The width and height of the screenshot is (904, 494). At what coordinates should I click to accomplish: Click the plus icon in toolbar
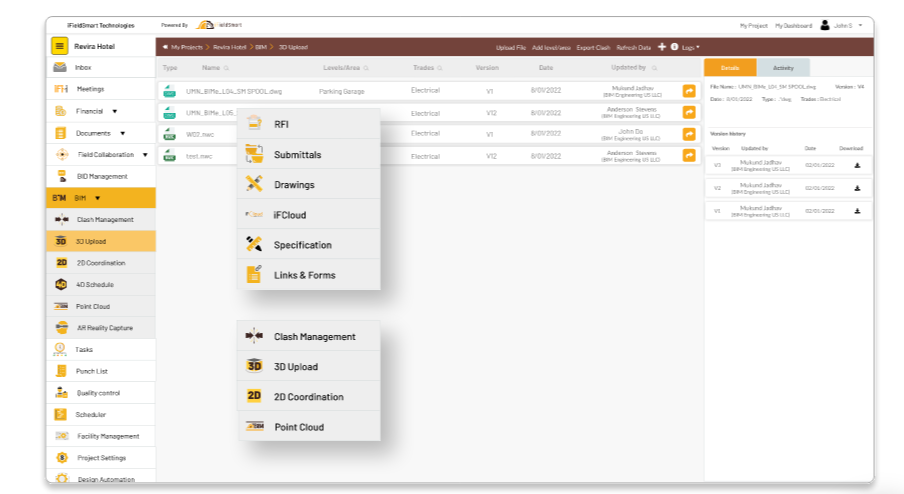coord(662,47)
